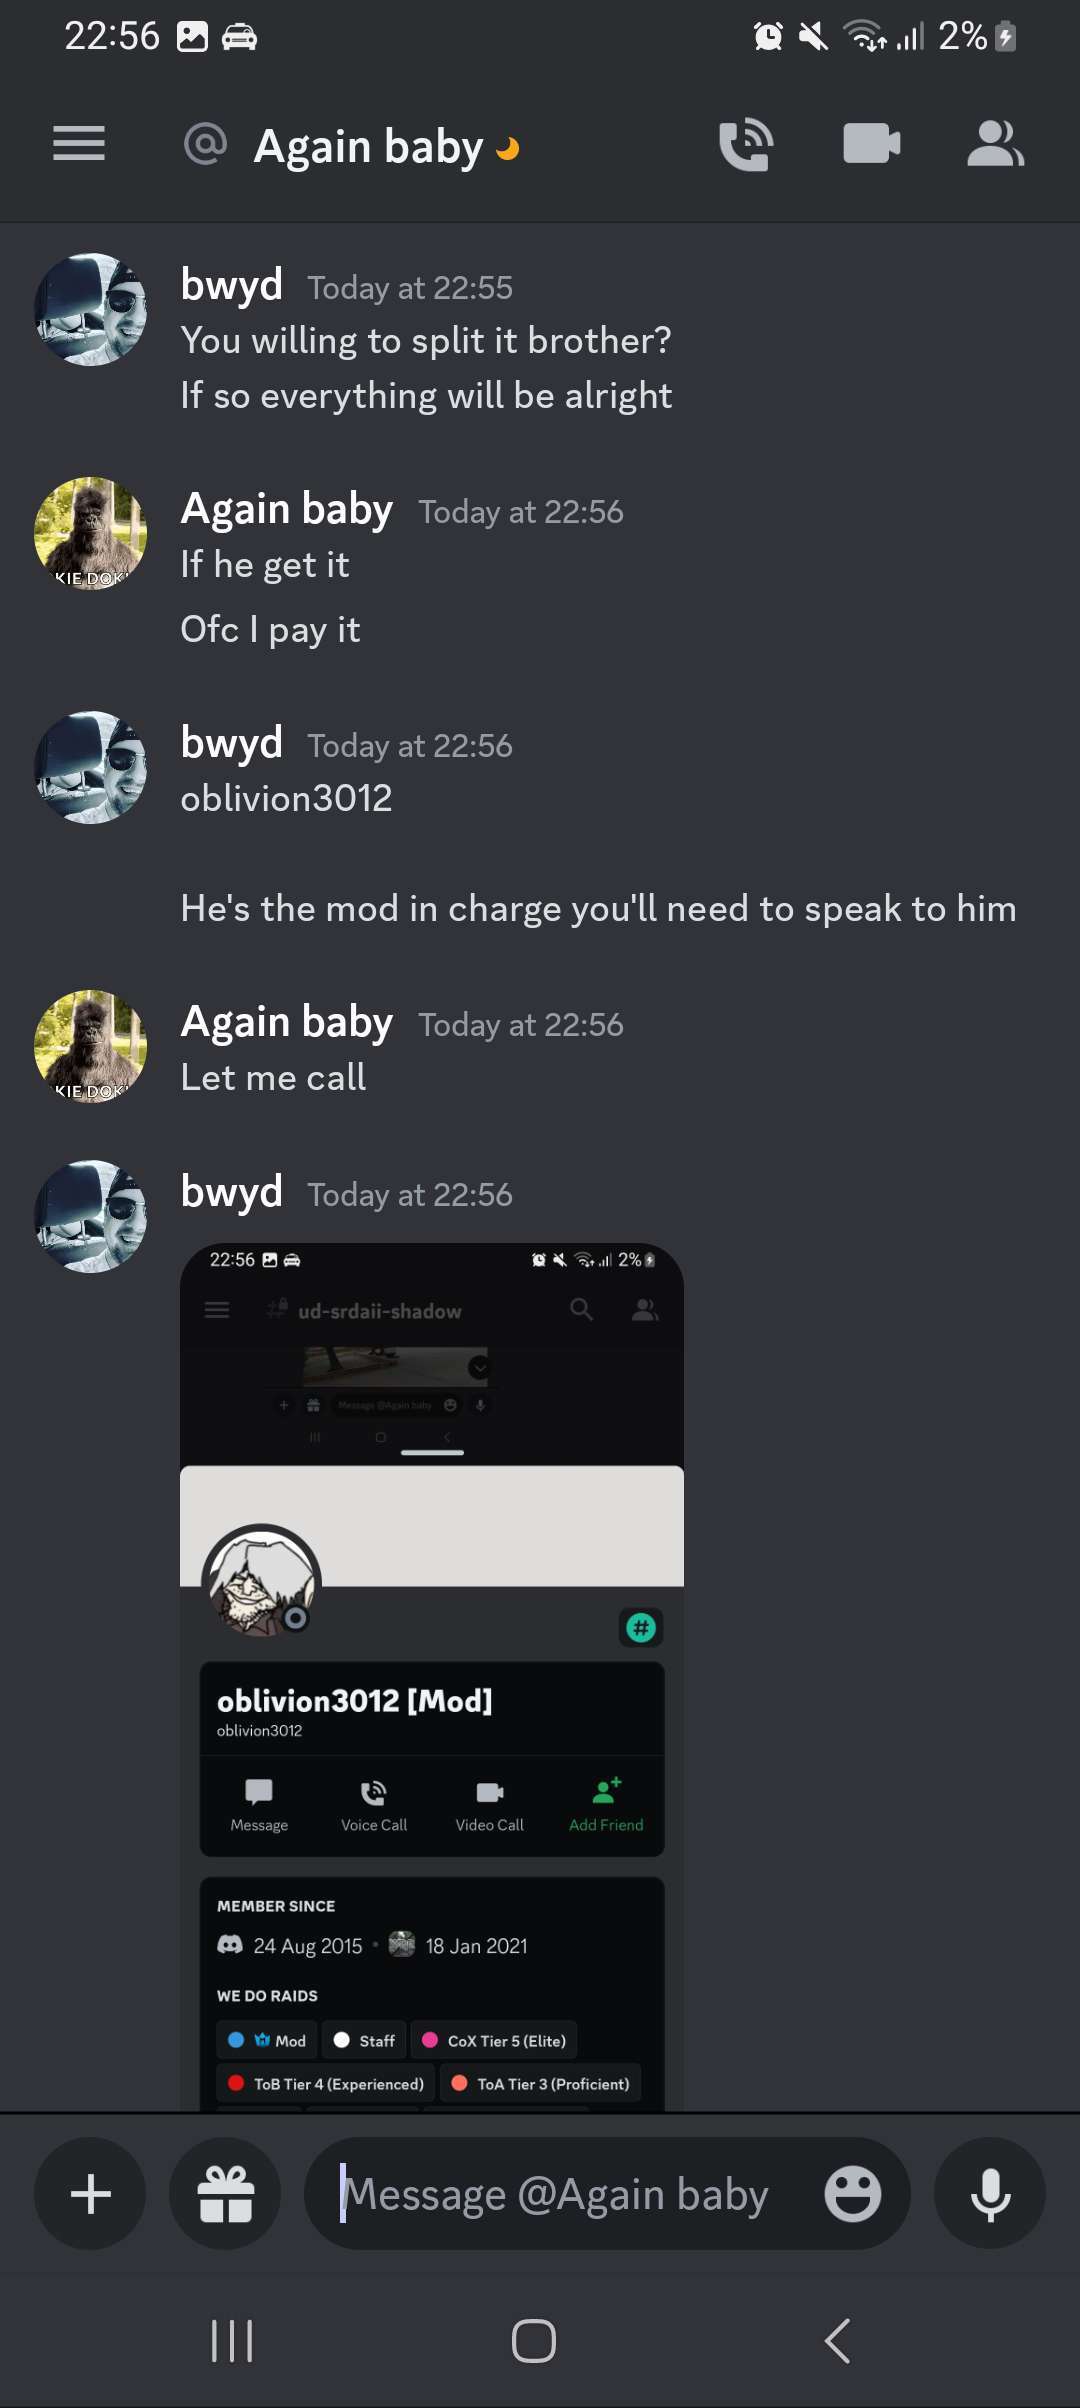Start a video call from header
The image size is (1080, 2408).
[x=872, y=143]
